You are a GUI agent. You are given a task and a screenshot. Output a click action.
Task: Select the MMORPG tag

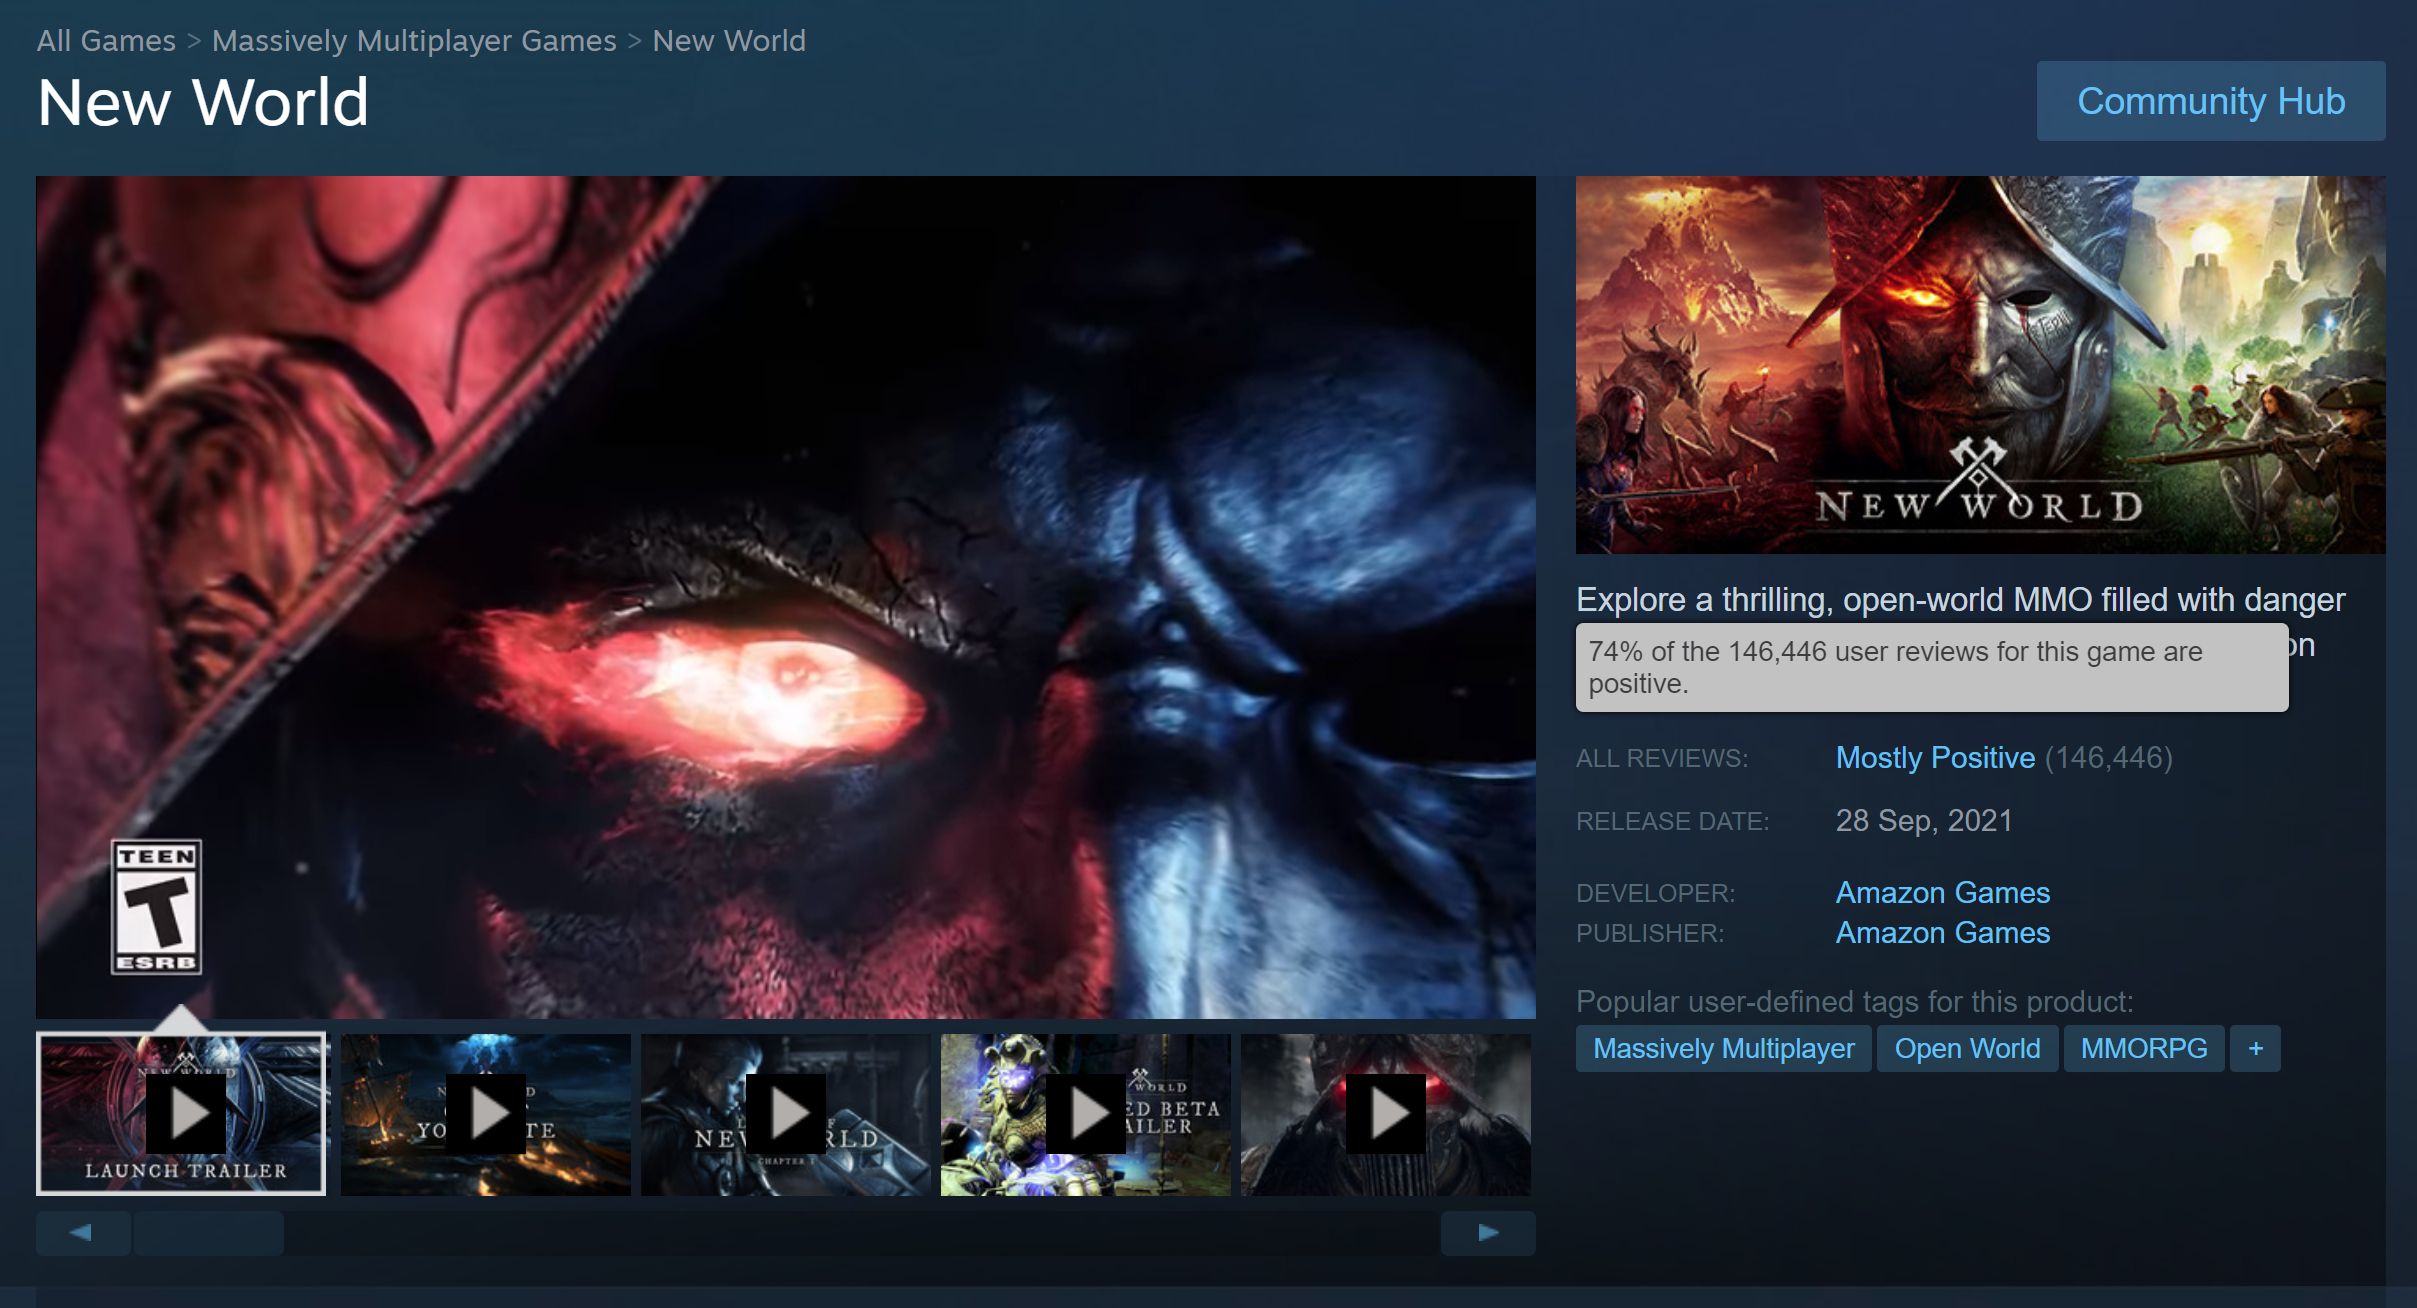tap(2143, 1048)
